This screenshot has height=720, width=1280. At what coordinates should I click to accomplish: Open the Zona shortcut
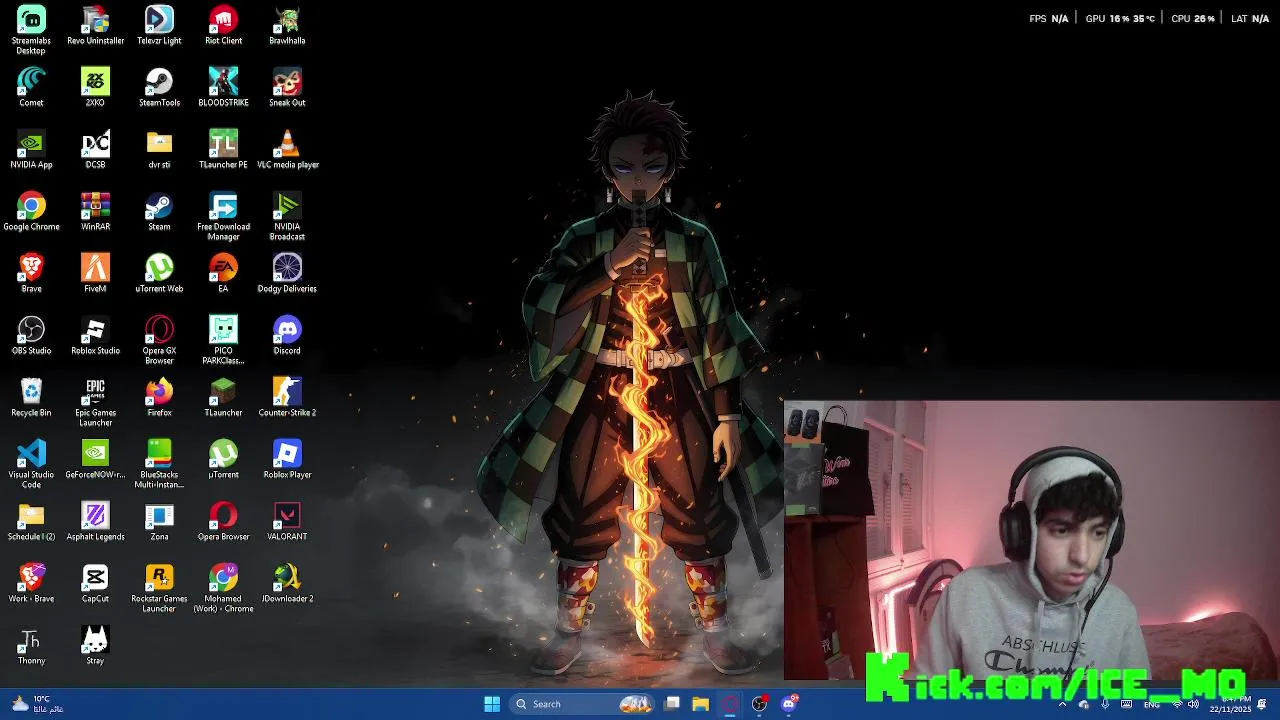[159, 522]
